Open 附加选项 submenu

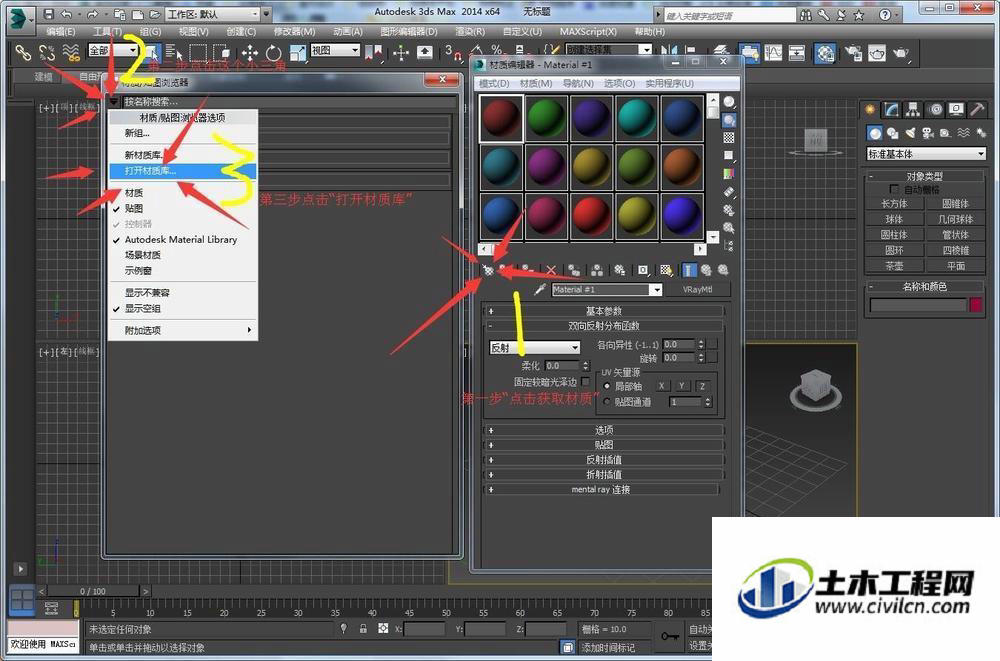point(183,330)
